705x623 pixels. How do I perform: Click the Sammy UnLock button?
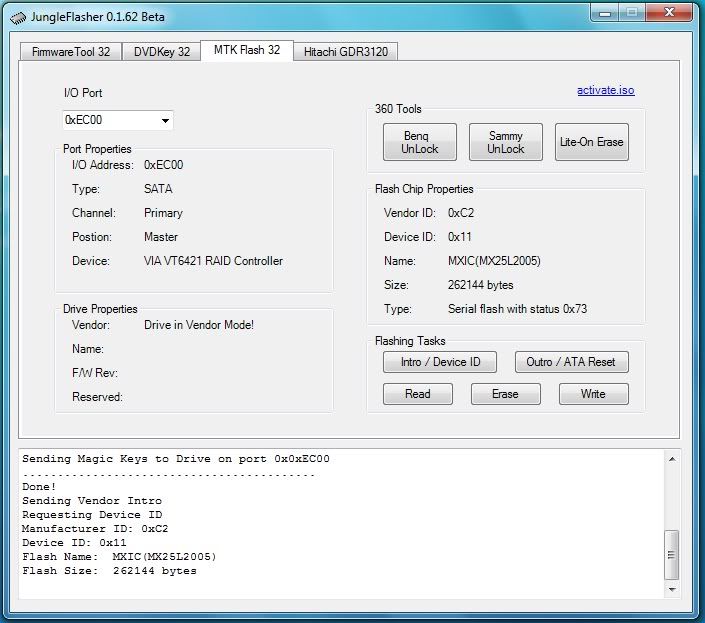click(506, 142)
